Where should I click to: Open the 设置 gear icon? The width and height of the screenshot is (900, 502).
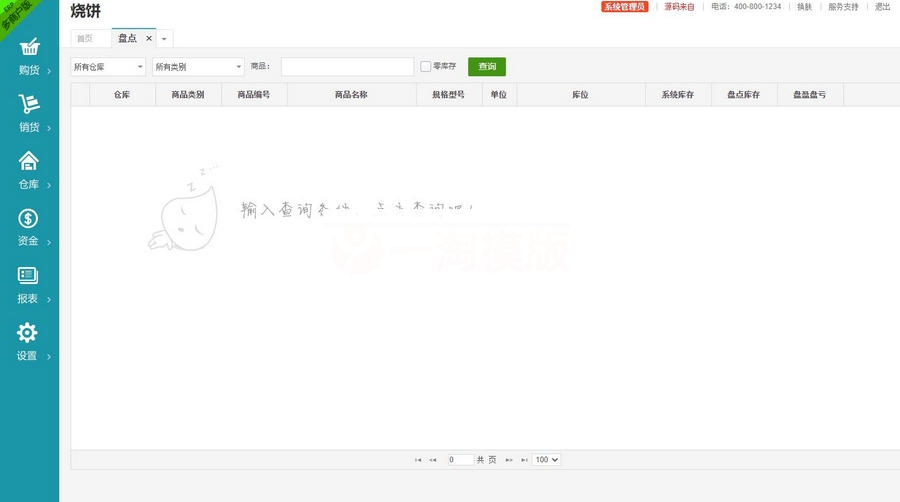point(29,332)
